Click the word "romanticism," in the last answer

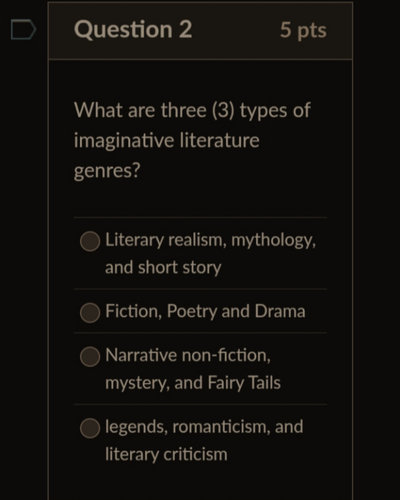point(221,427)
